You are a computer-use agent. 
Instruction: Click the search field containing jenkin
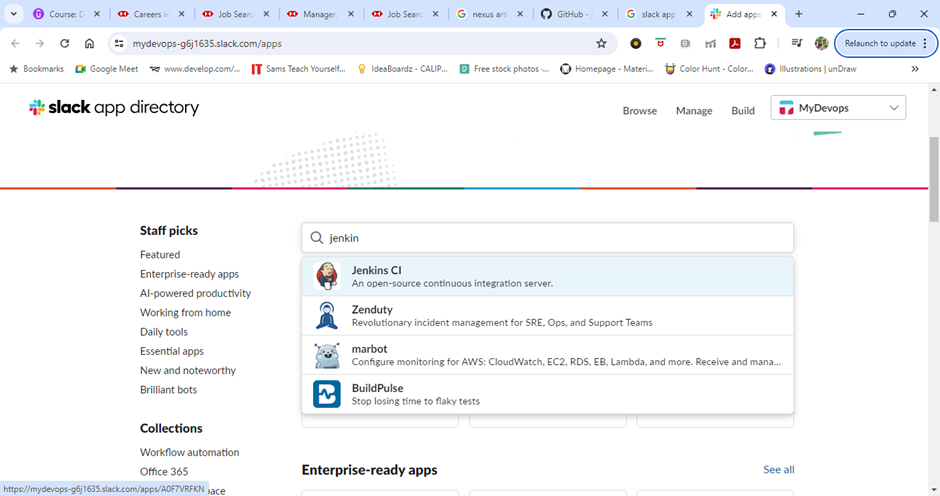tap(547, 238)
